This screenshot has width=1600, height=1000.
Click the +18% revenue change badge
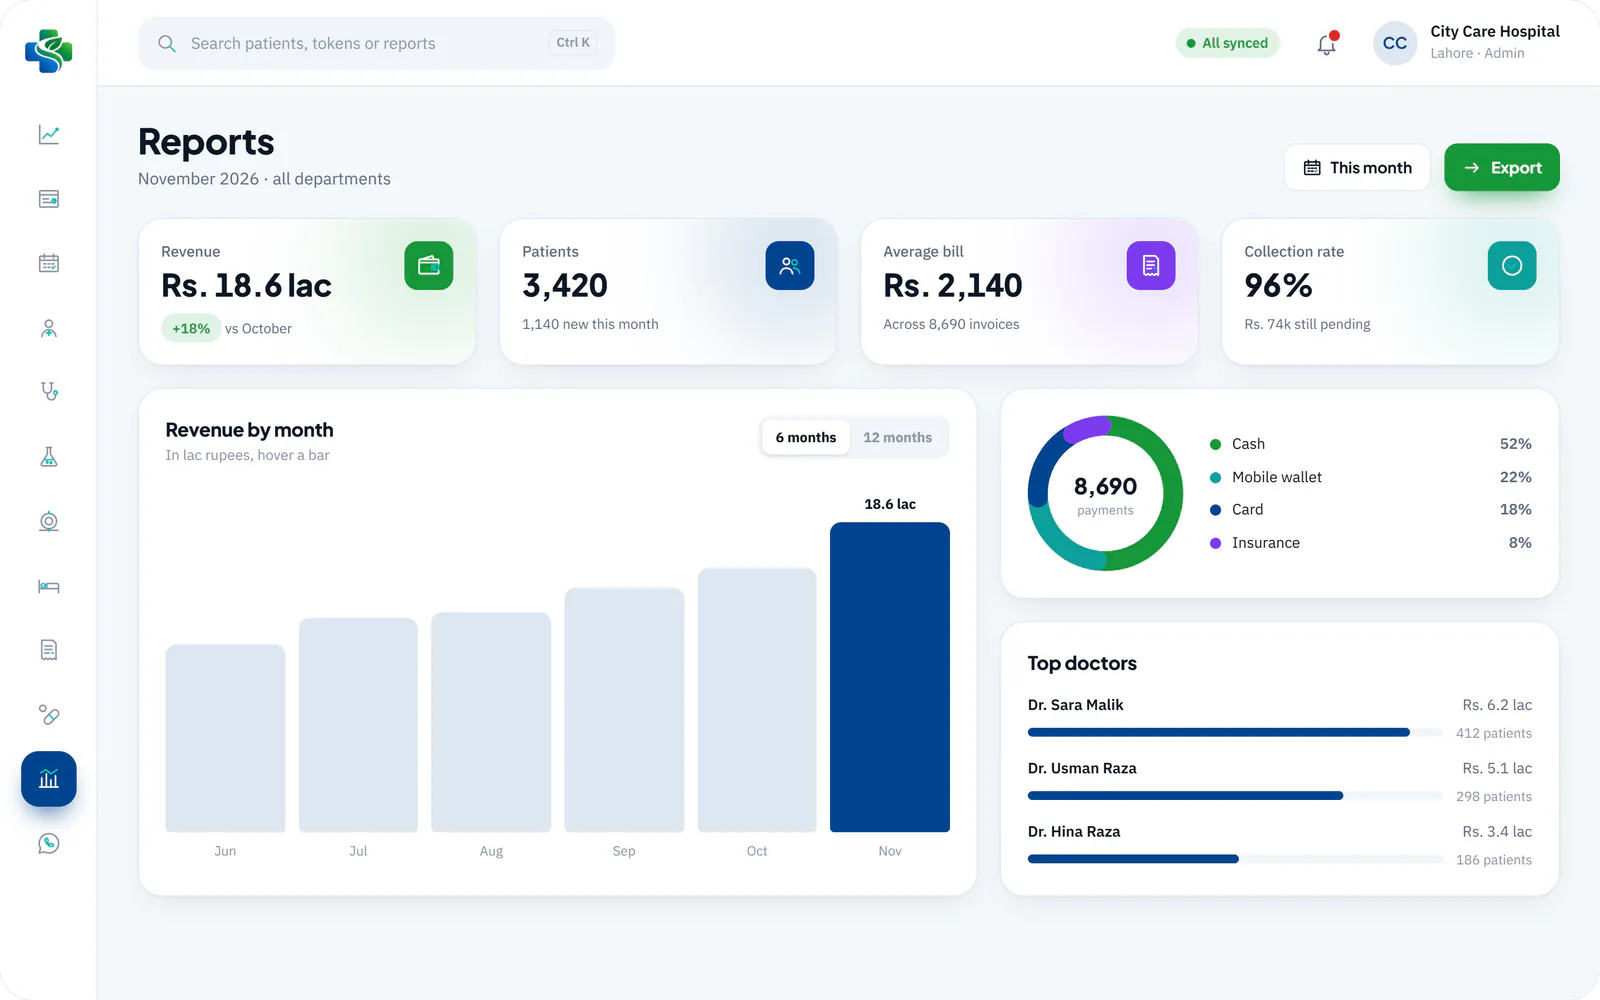pos(191,328)
